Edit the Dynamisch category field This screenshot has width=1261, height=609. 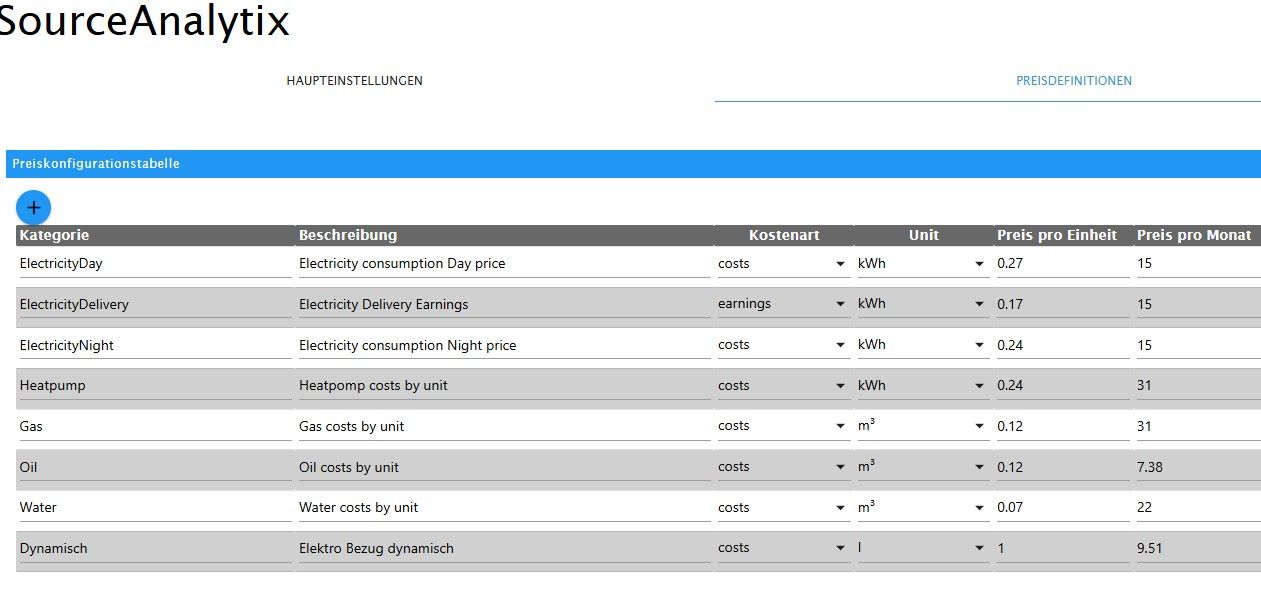[155, 548]
